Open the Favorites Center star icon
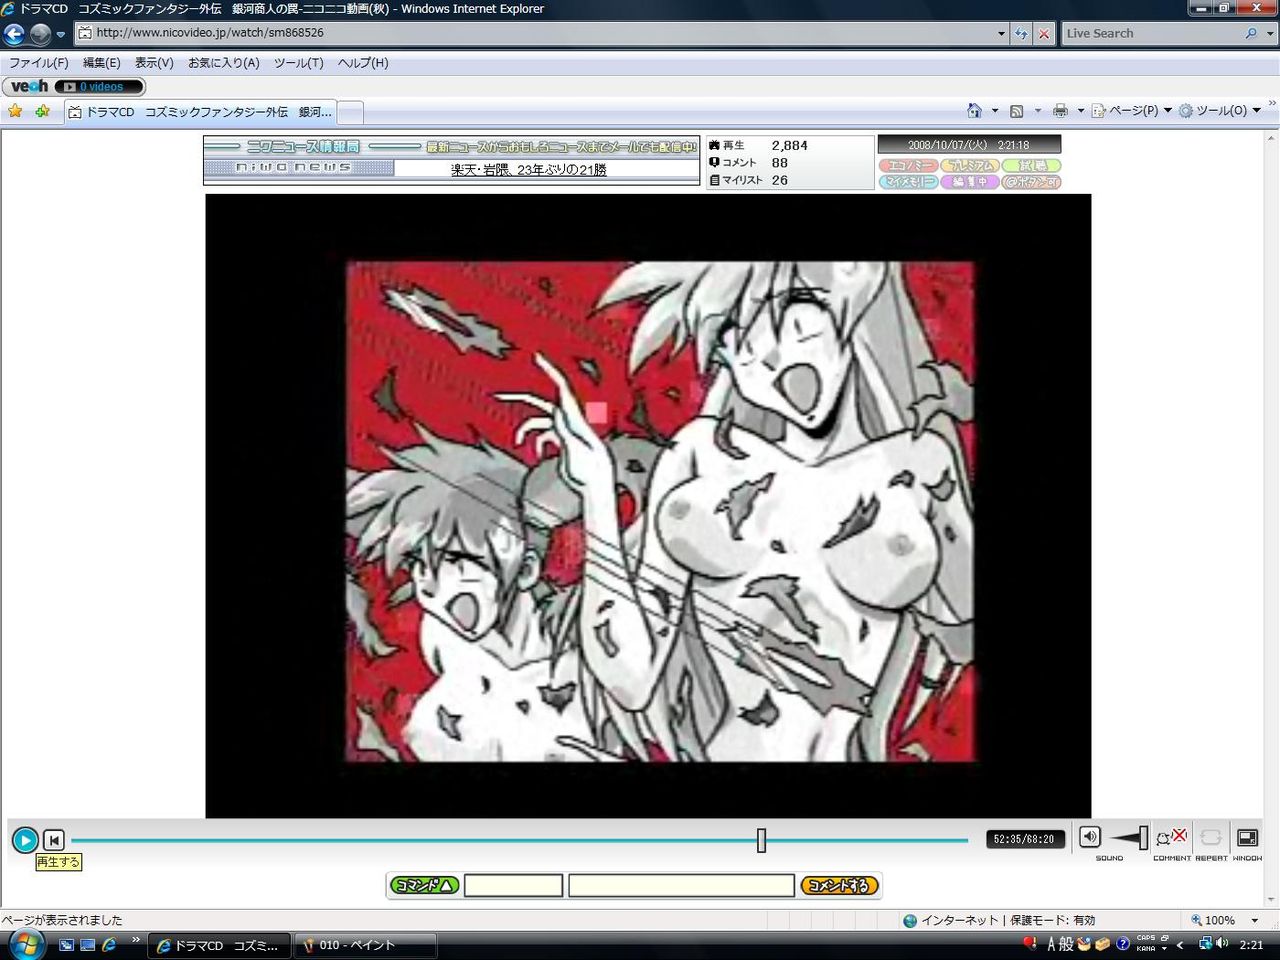 click(15, 111)
